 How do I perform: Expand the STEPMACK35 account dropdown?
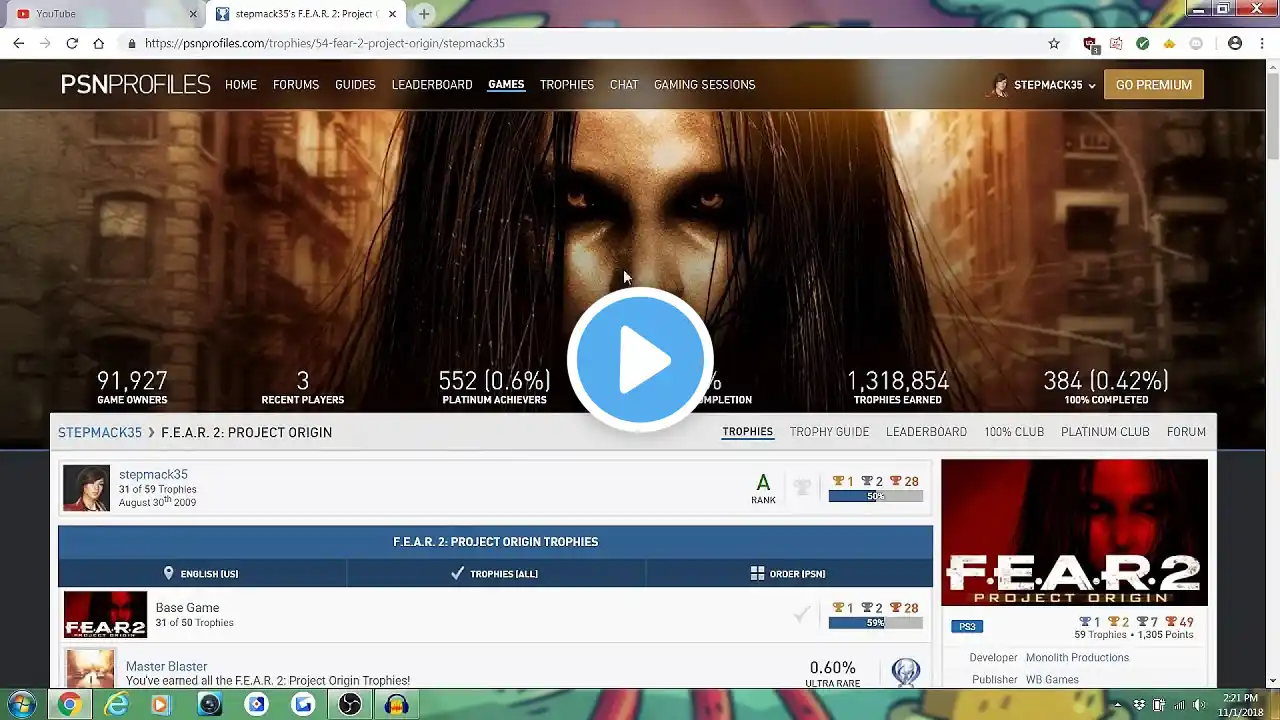click(1042, 85)
